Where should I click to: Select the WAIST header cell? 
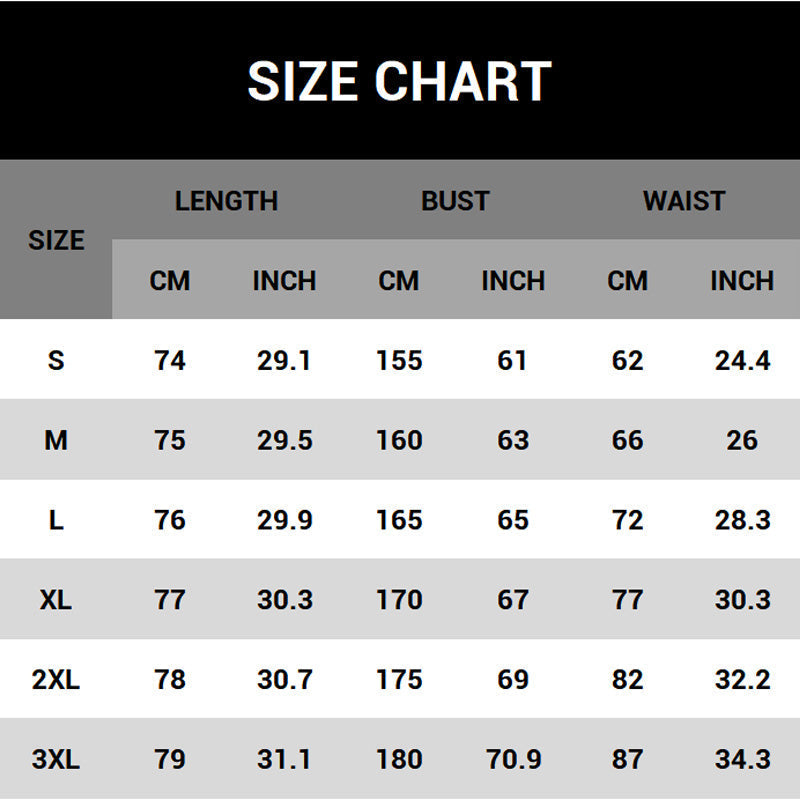[684, 200]
